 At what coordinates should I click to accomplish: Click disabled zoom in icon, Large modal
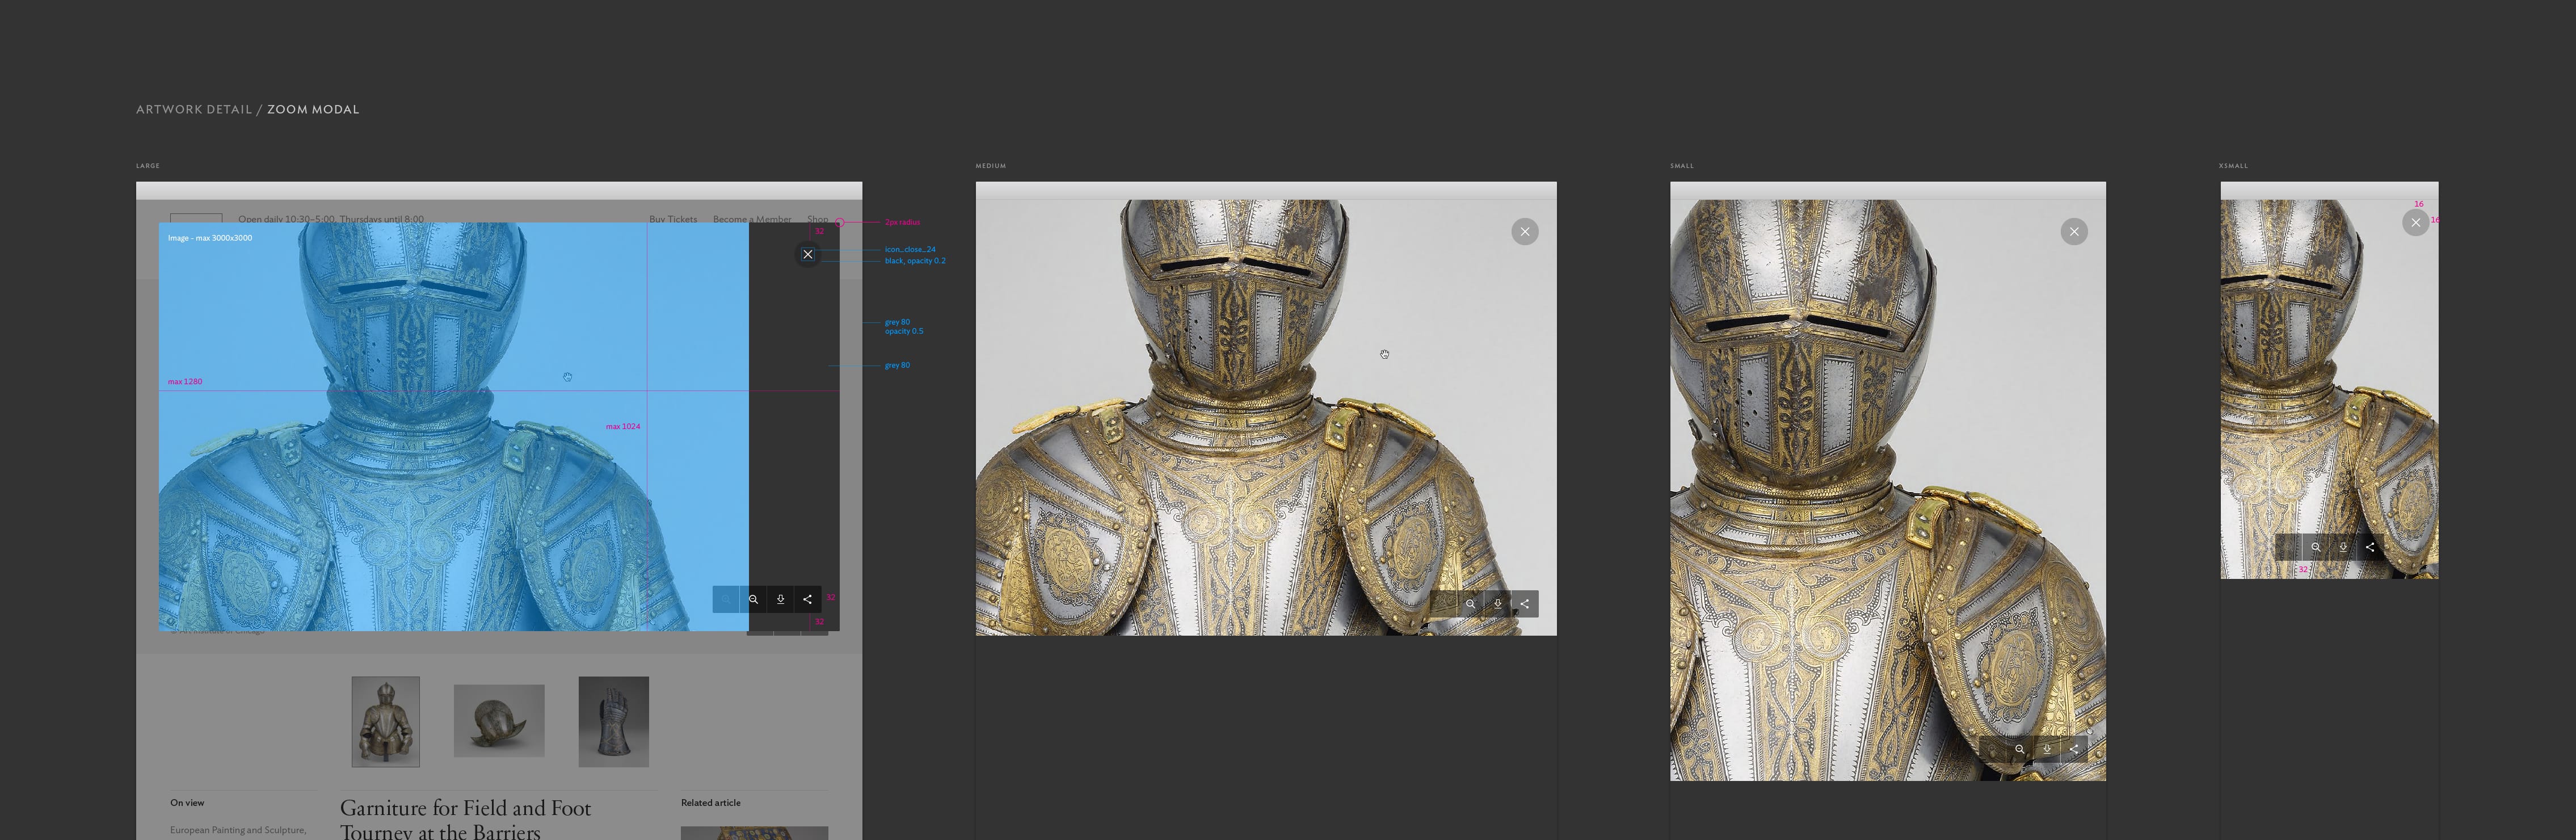(x=726, y=599)
